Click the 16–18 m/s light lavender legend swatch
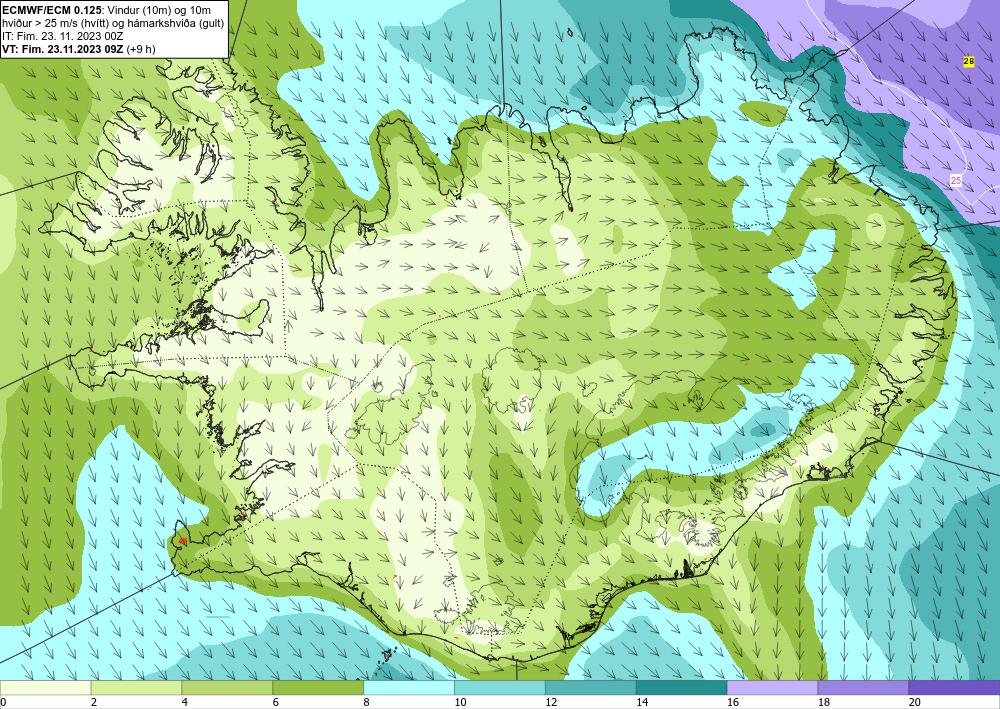Image resolution: width=1000 pixels, height=709 pixels. coord(772,688)
